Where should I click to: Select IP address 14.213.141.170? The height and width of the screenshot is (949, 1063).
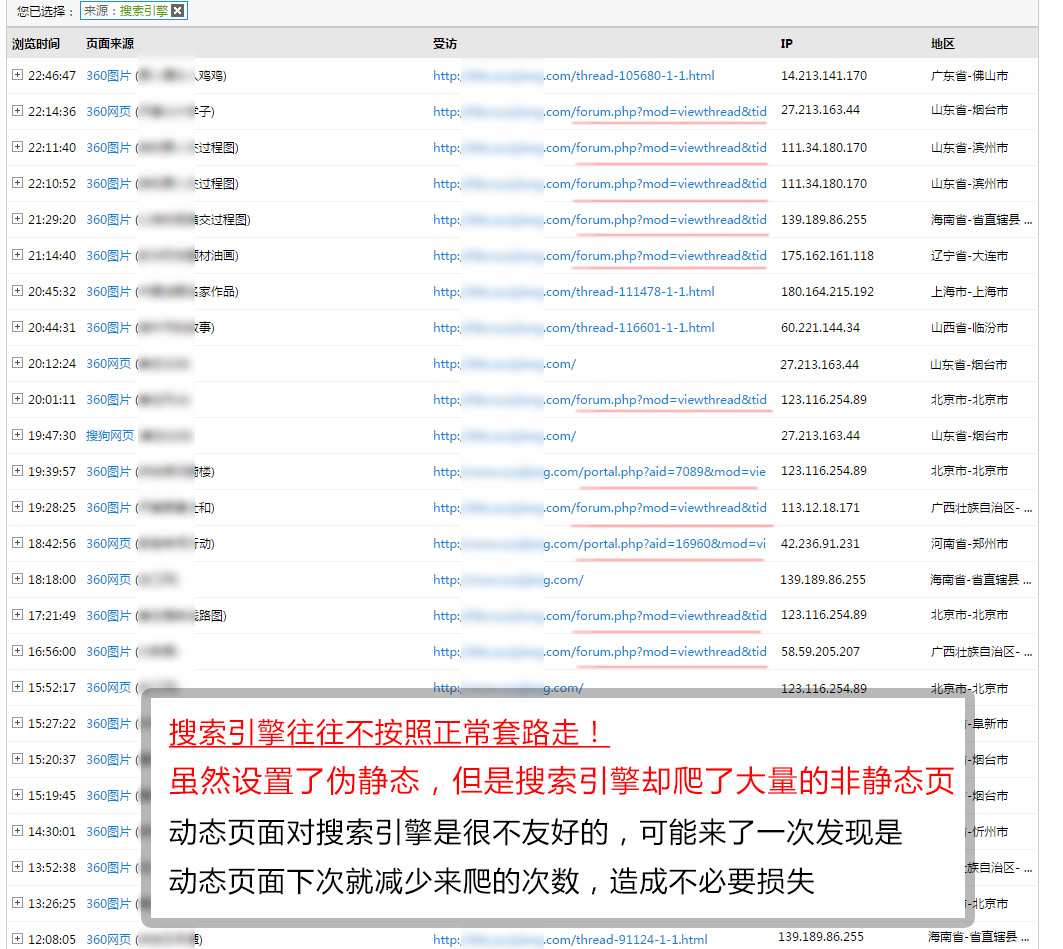pos(824,75)
